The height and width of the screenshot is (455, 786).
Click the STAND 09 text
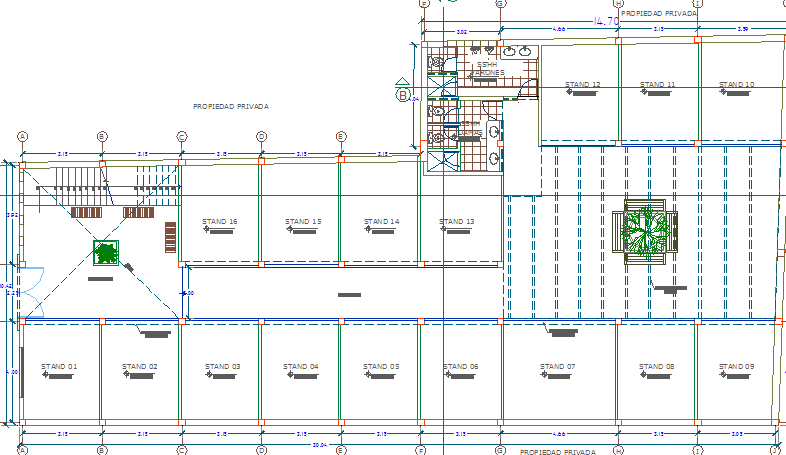[x=737, y=367]
